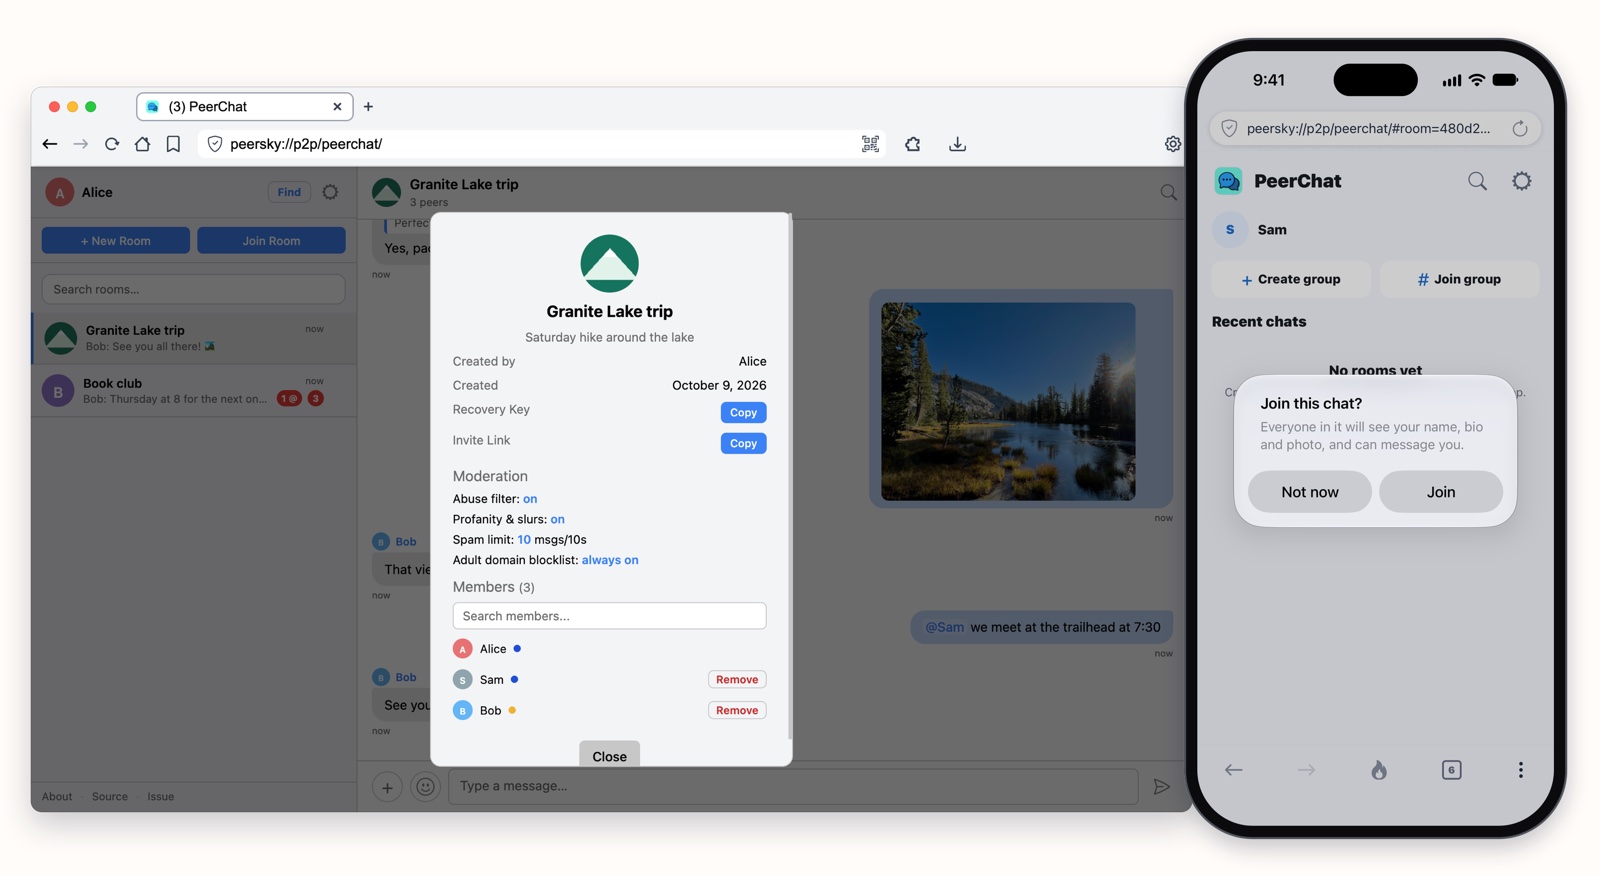Open the Granite Lake trip room
This screenshot has width=1600, height=876.
(194, 338)
